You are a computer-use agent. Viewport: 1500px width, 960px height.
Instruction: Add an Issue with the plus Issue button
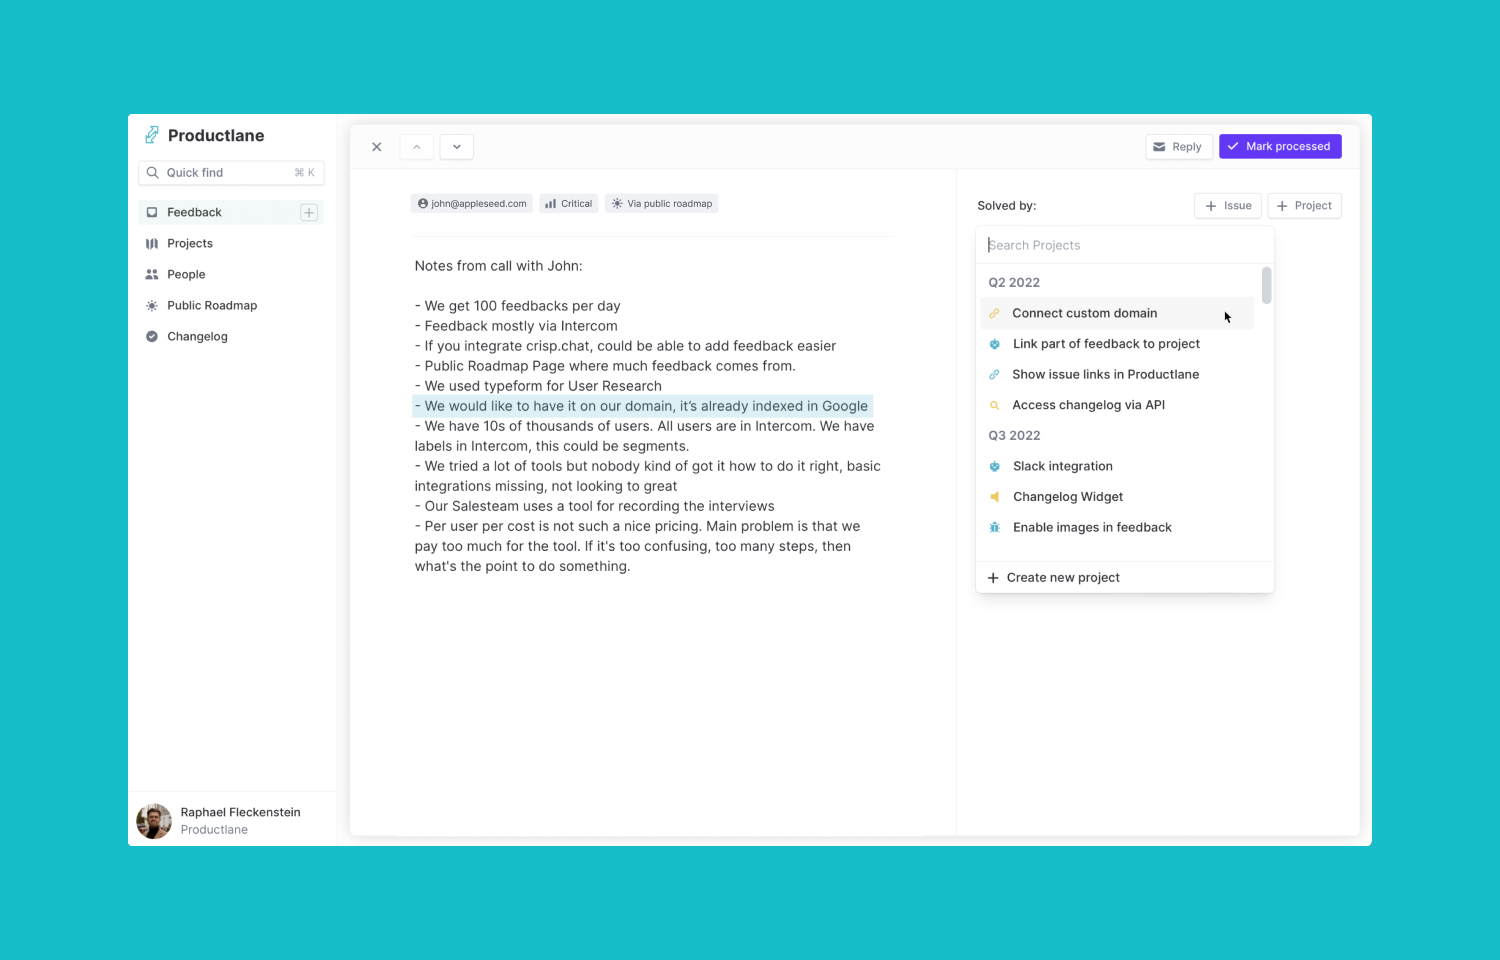pyautogui.click(x=1228, y=206)
